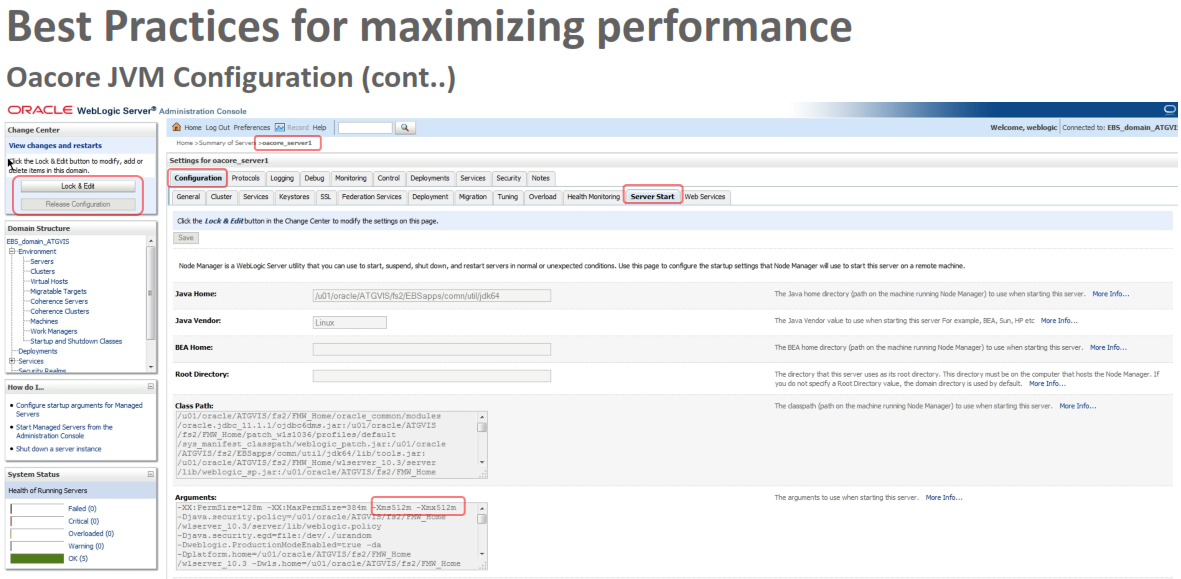Select the Overload subtab
Image resolution: width=1181 pixels, height=579 pixels.
tap(542, 197)
